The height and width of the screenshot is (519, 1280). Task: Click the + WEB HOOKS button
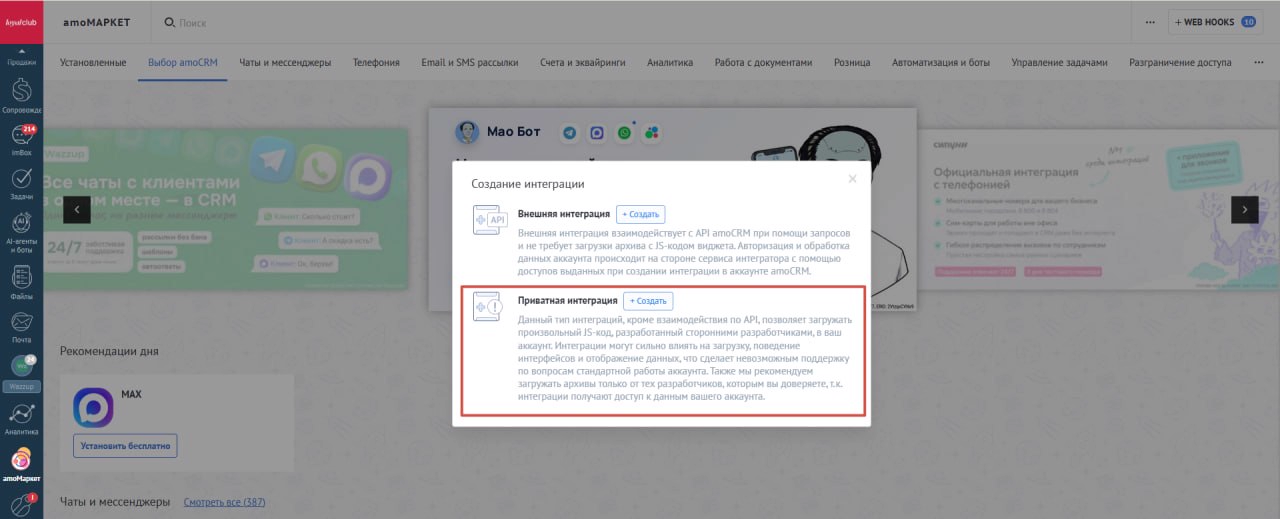(1216, 22)
